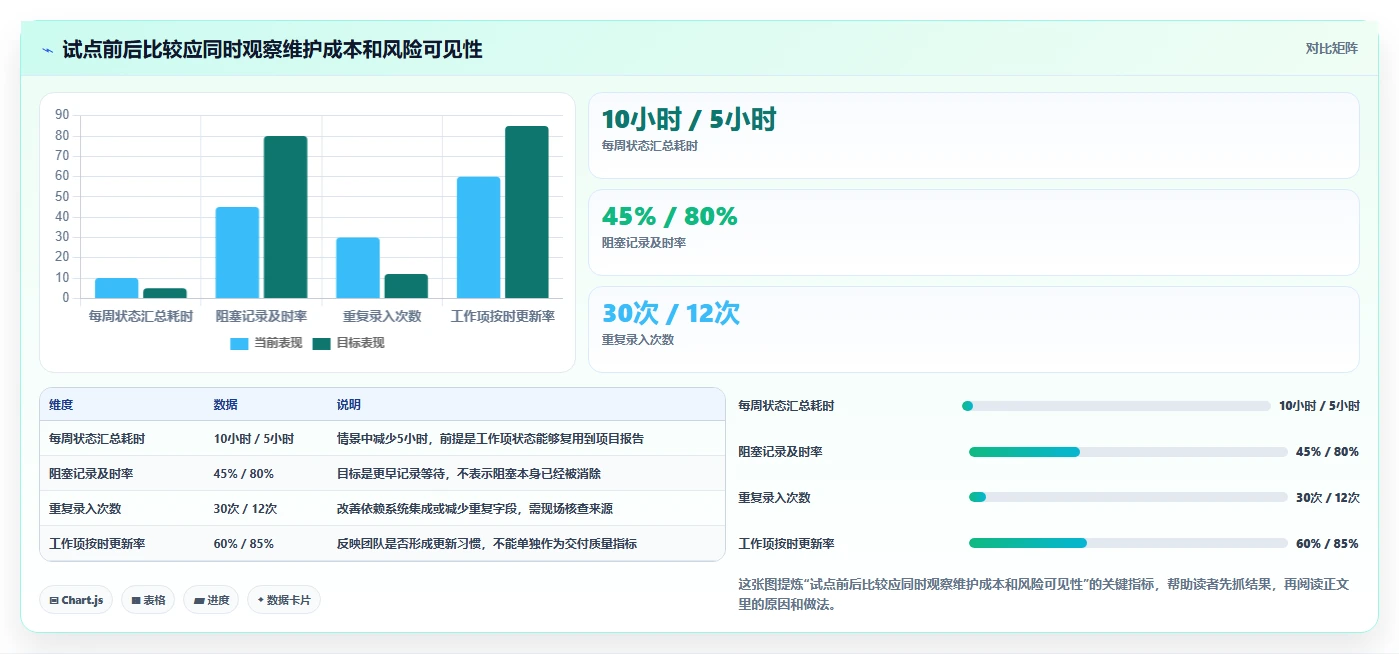Click table cell 60% / 85%
The height and width of the screenshot is (654, 1399).
coord(244,544)
